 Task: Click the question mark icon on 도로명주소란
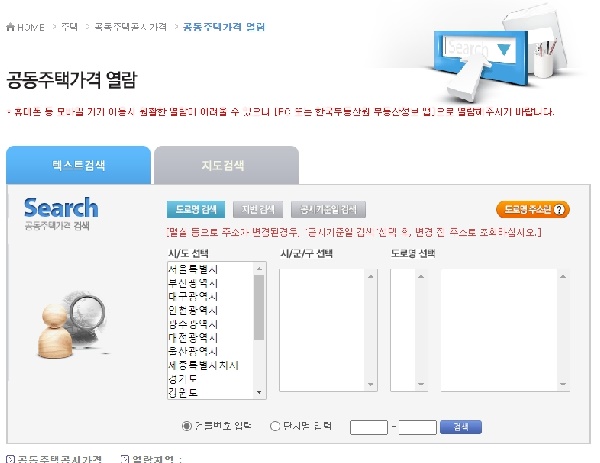[x=559, y=210]
